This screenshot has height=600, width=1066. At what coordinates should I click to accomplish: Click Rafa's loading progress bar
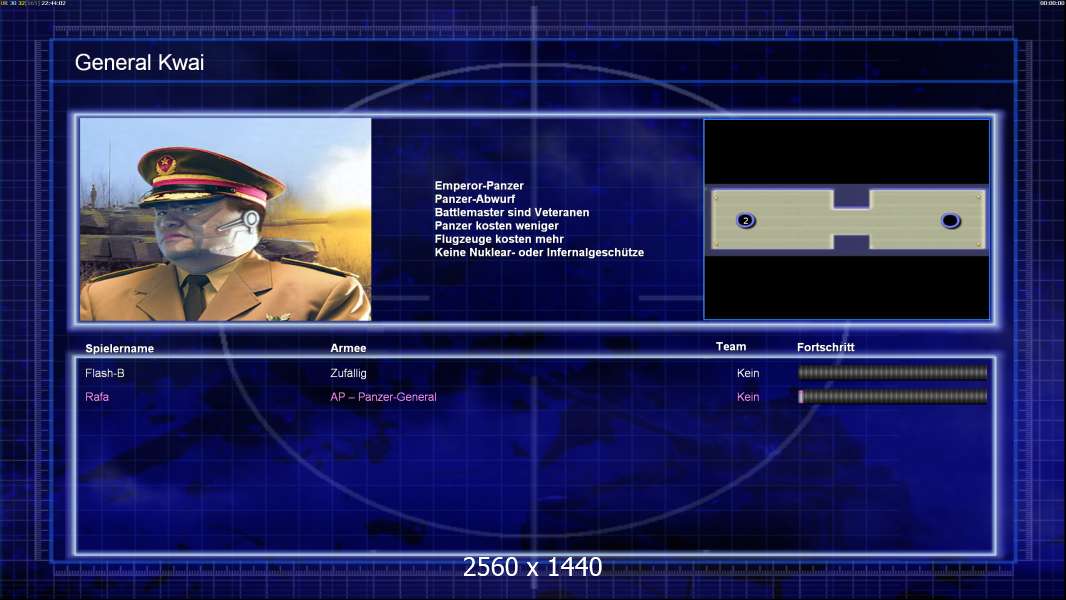[x=893, y=396]
